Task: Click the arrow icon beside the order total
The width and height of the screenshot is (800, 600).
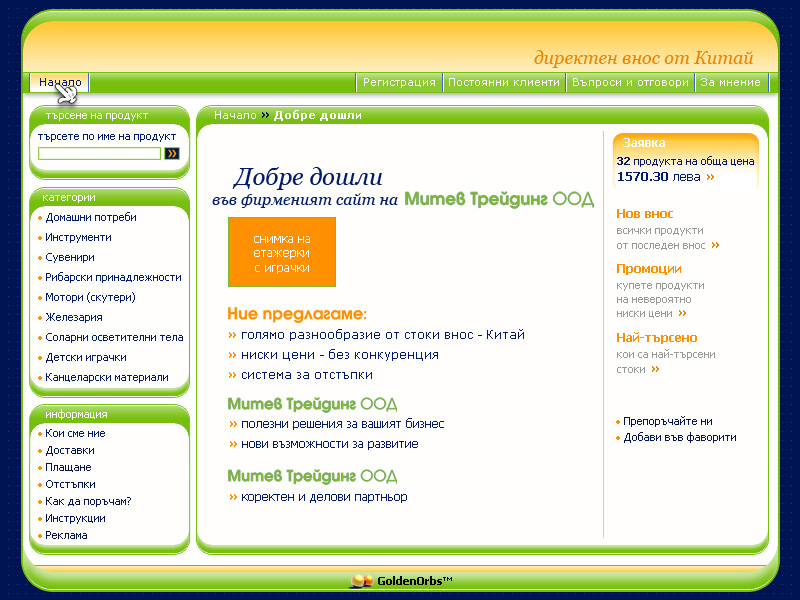Action: [710, 177]
